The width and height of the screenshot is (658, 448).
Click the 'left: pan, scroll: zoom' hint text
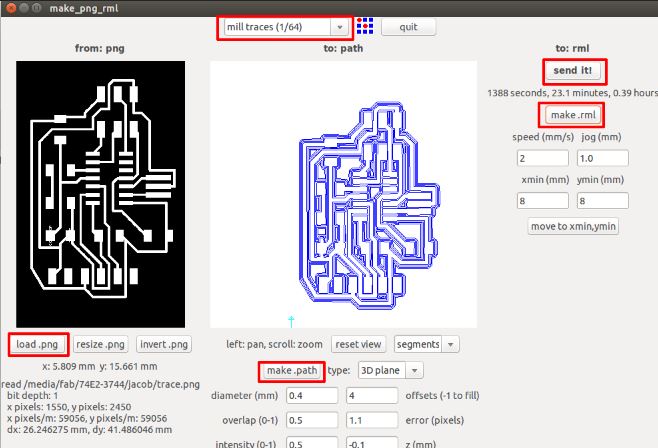(274, 344)
